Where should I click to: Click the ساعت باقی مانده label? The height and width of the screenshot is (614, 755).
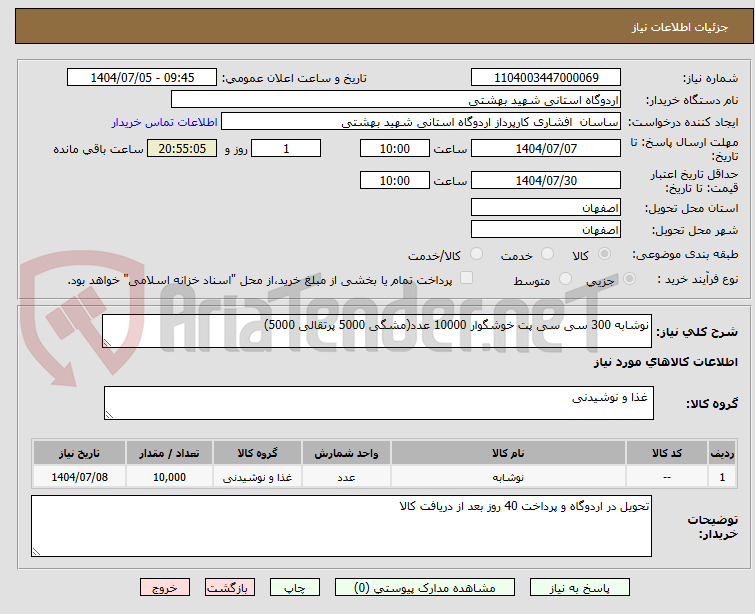tap(98, 149)
